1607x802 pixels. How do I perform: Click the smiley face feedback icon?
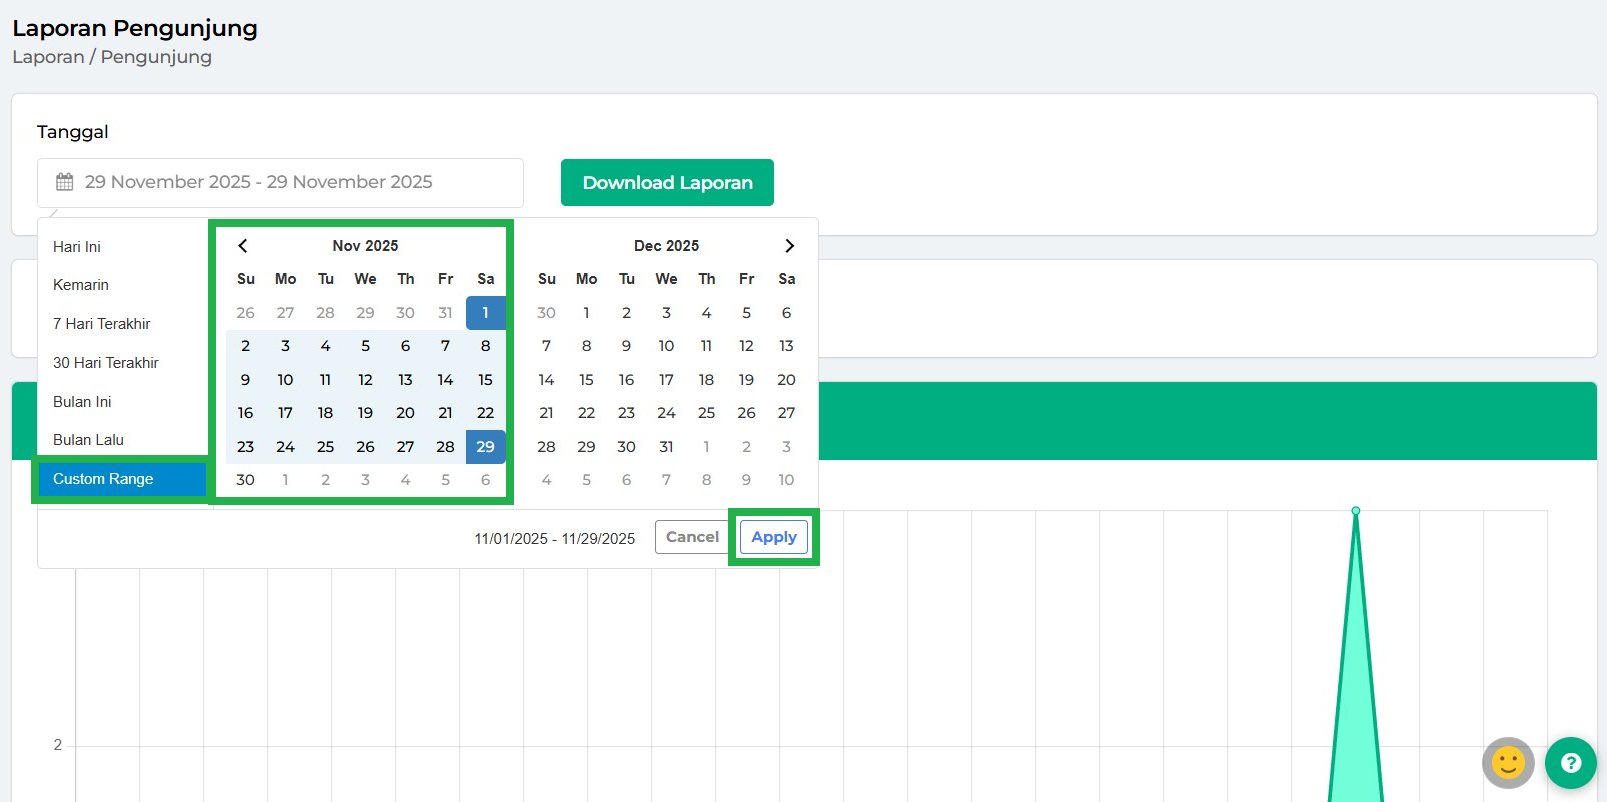1508,763
